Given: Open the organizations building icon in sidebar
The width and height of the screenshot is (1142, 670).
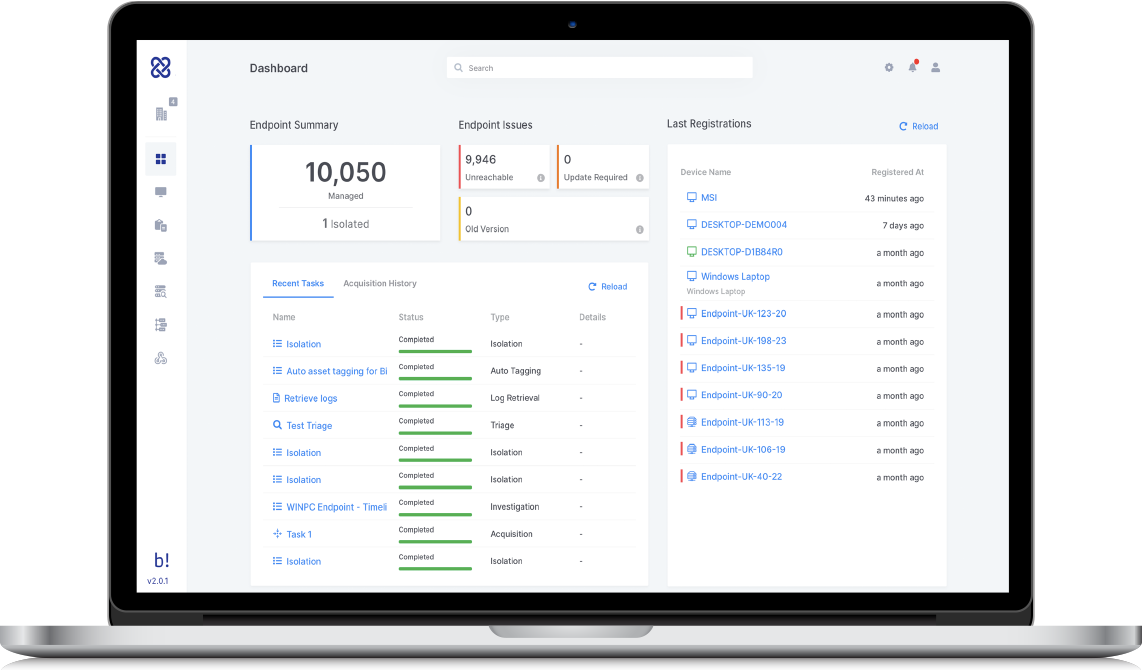Looking at the screenshot, I should pyautogui.click(x=161, y=114).
